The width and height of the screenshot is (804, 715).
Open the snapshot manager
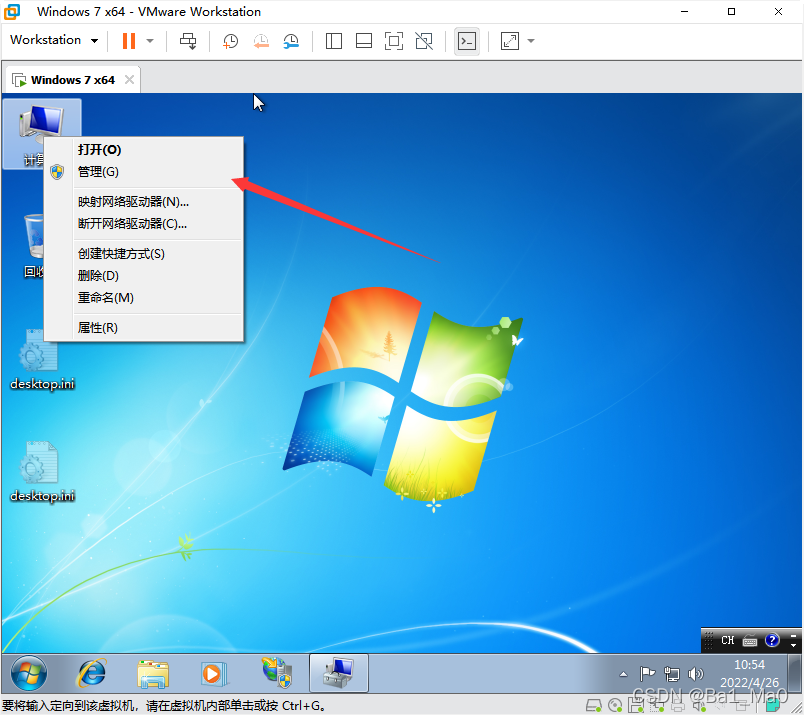[x=291, y=41]
